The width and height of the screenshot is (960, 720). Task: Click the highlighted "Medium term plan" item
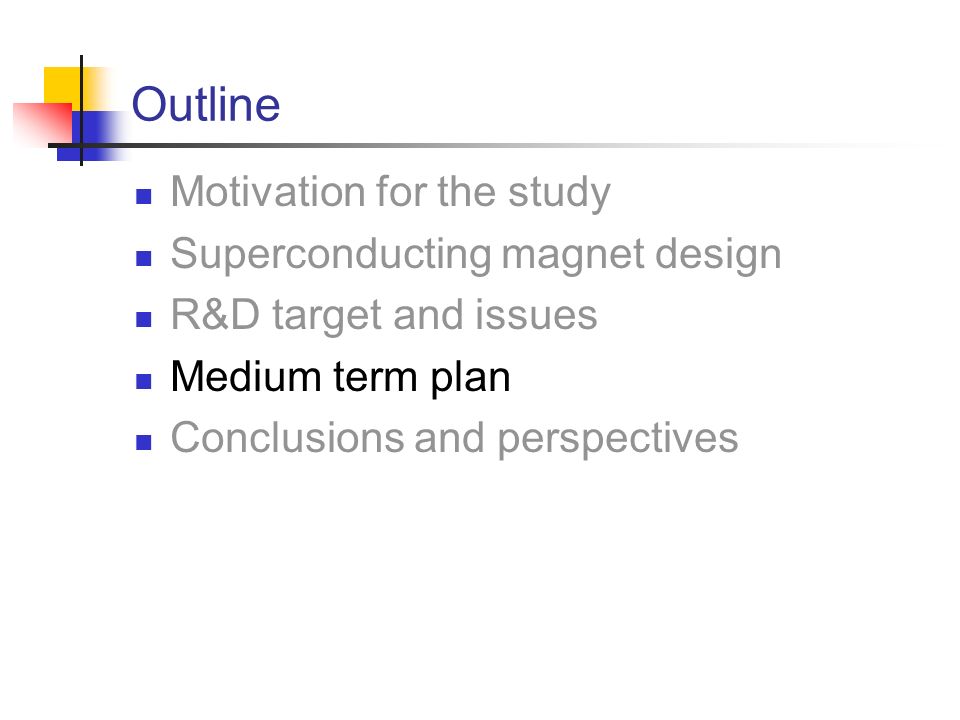[x=340, y=377]
